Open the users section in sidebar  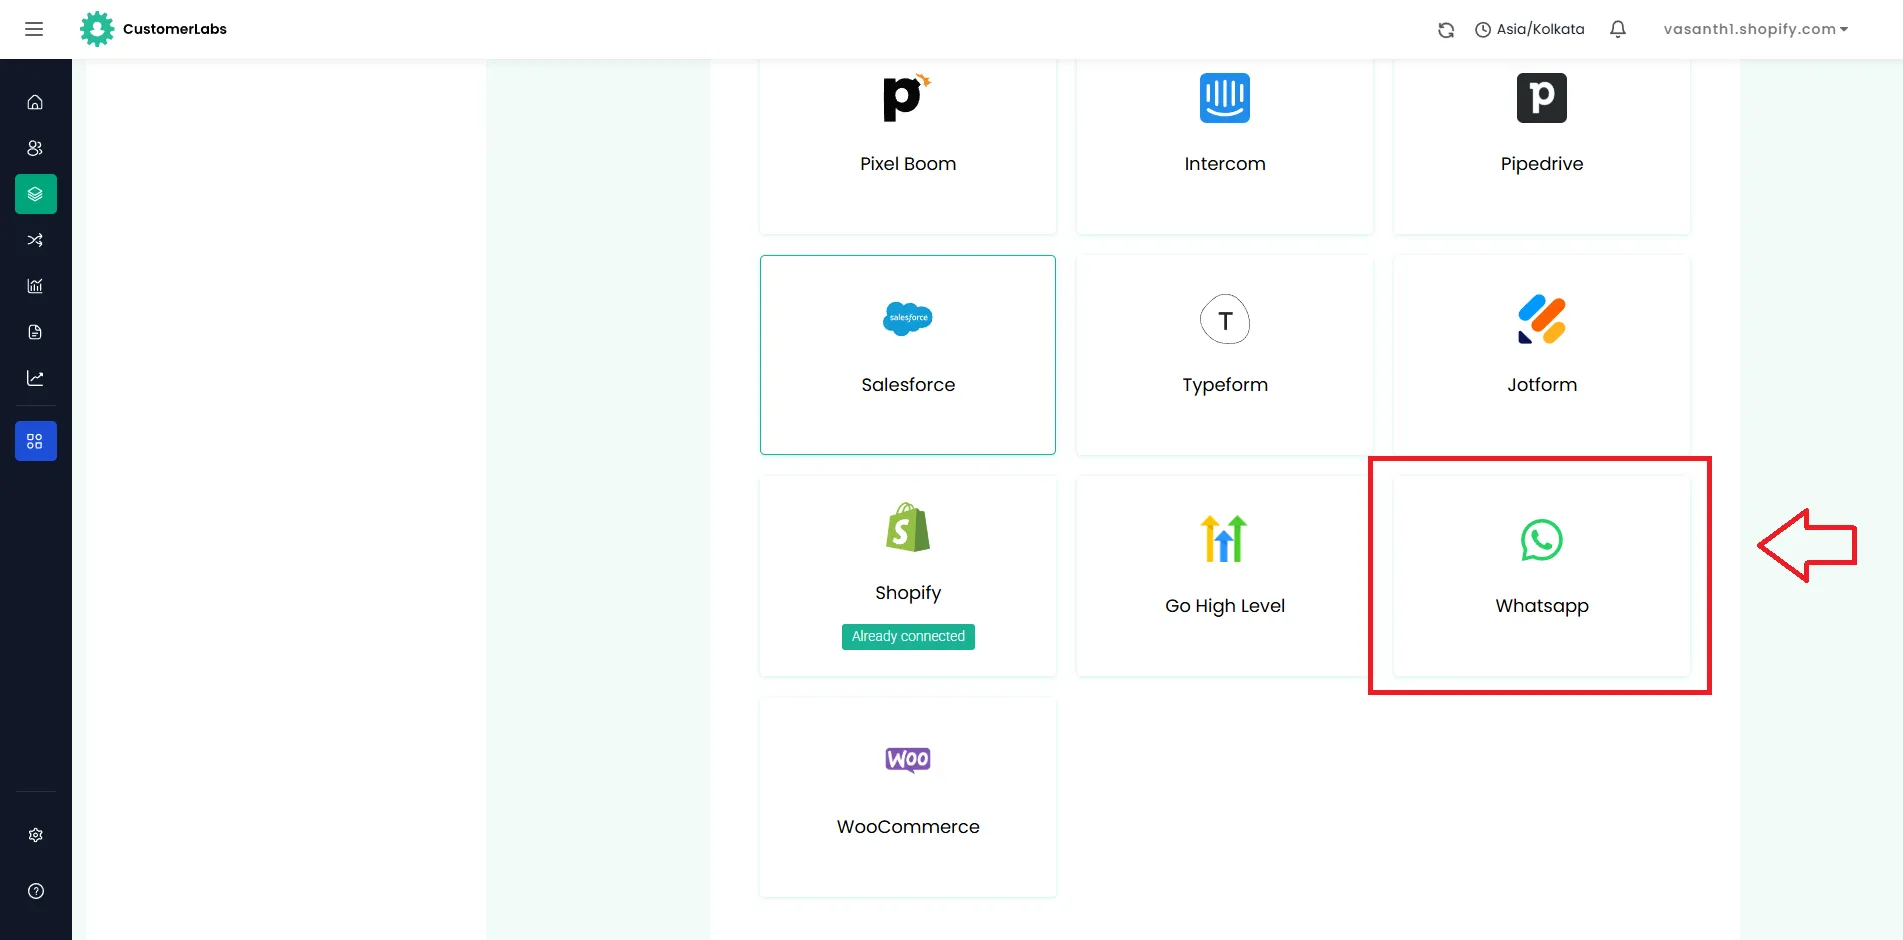click(x=35, y=148)
